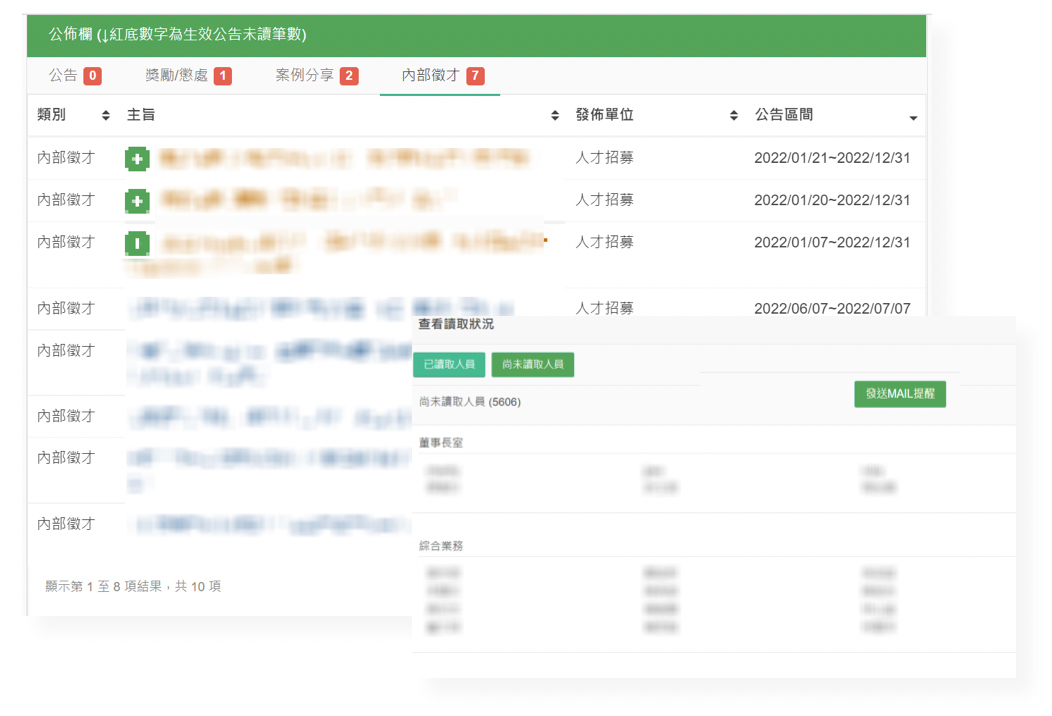The image size is (1052, 716).
Task: Sort by 主旨 using its sort arrows
Action: point(555,116)
